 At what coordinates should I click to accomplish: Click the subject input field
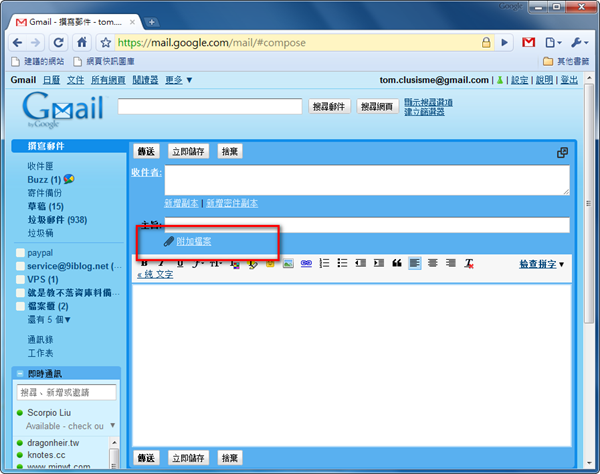[x=367, y=225]
